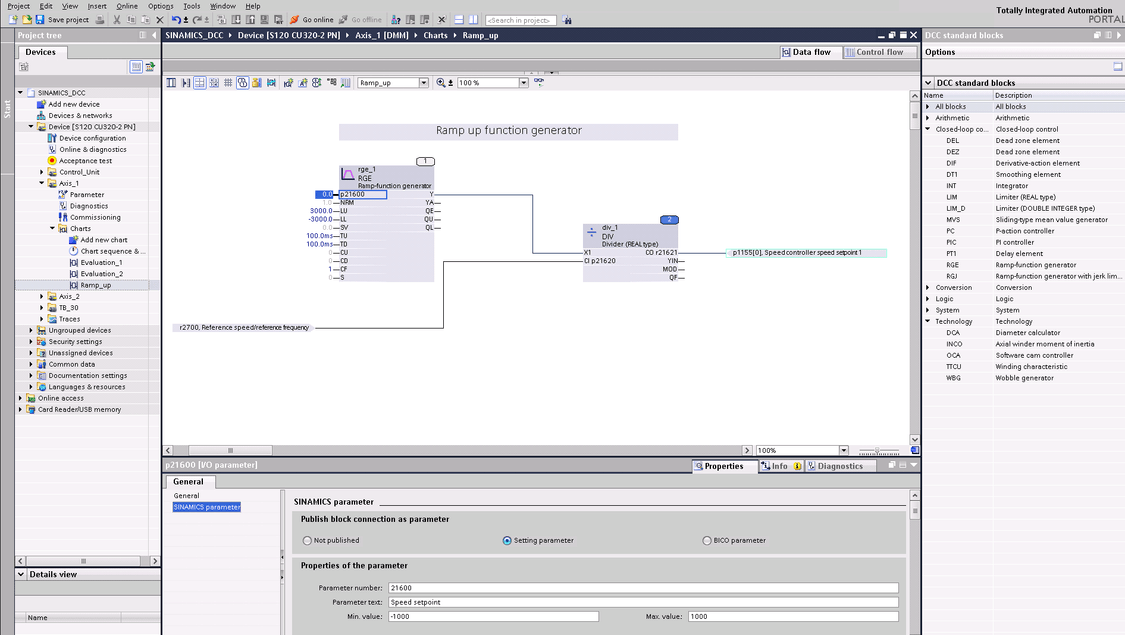Click the Accessible devices icon
The width and height of the screenshot is (1125, 635).
(x=395, y=20)
